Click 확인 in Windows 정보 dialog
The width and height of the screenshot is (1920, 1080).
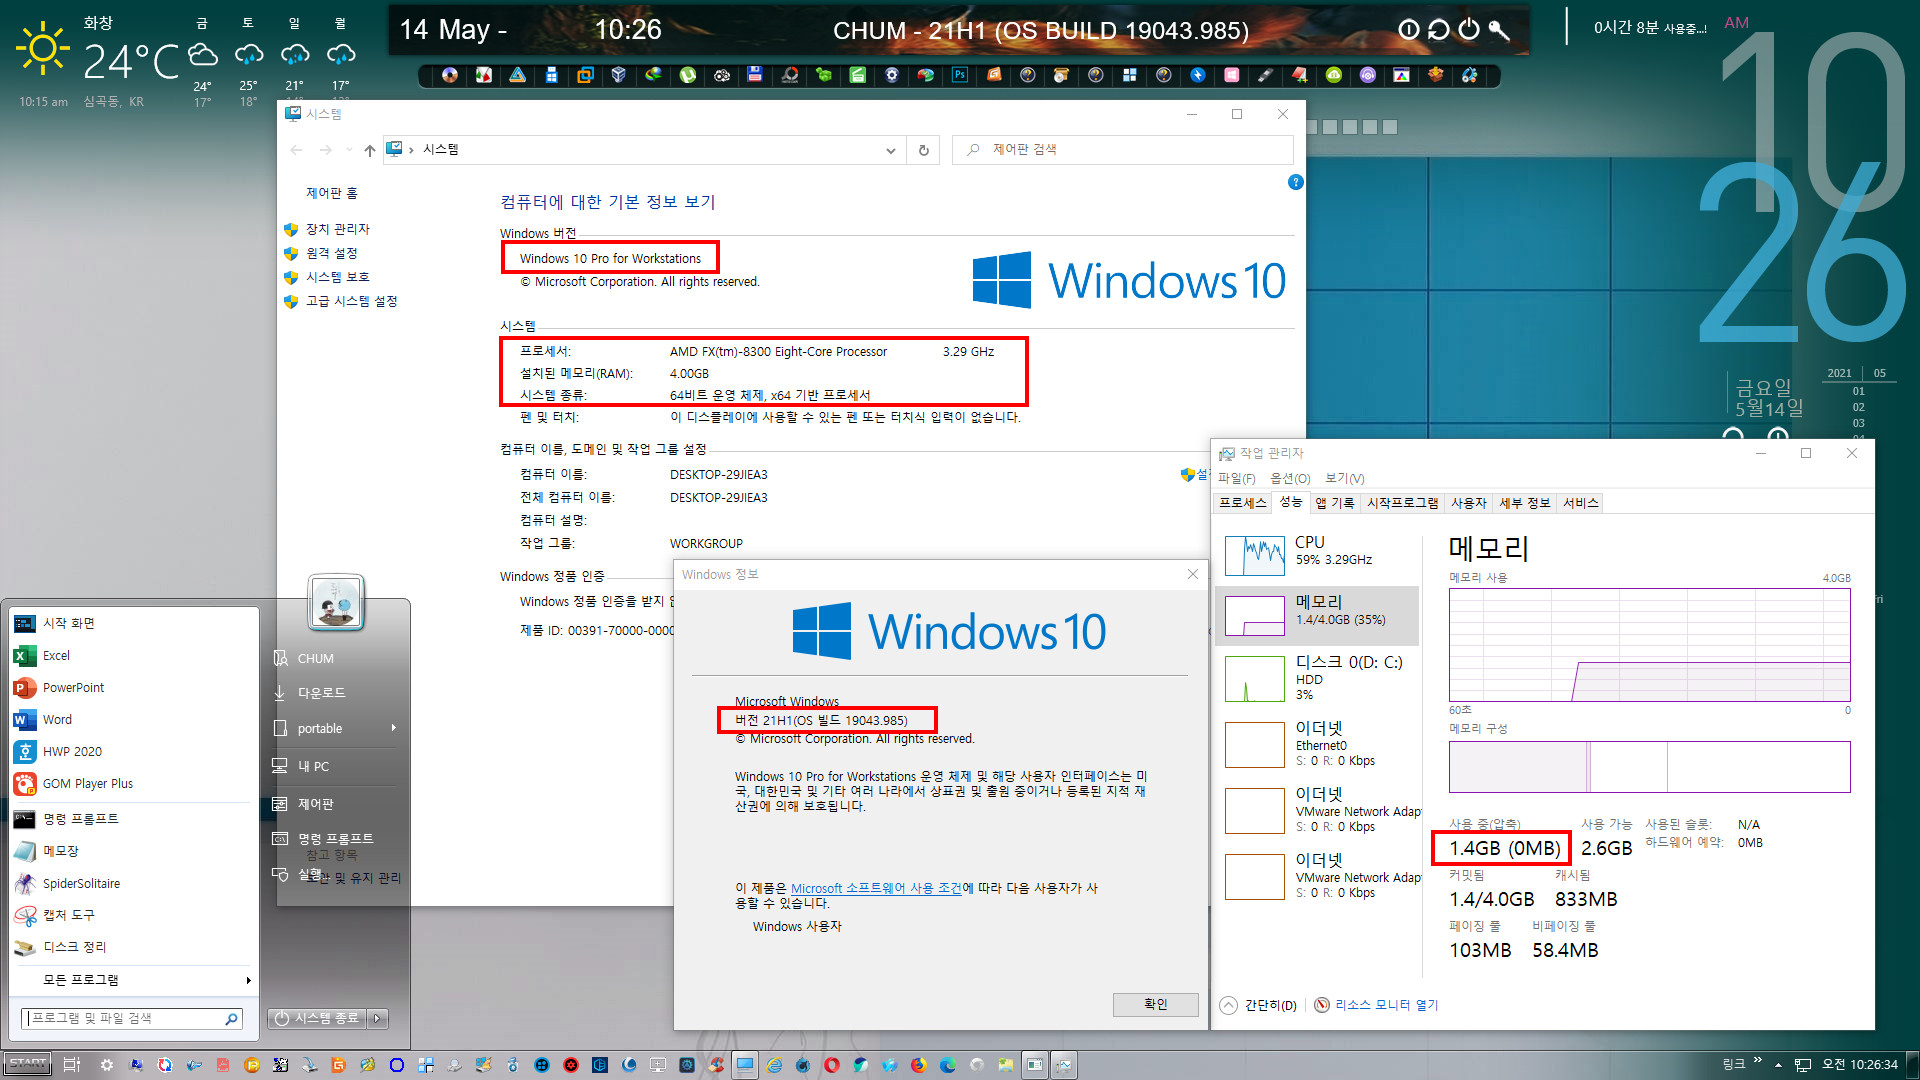pos(1155,1004)
